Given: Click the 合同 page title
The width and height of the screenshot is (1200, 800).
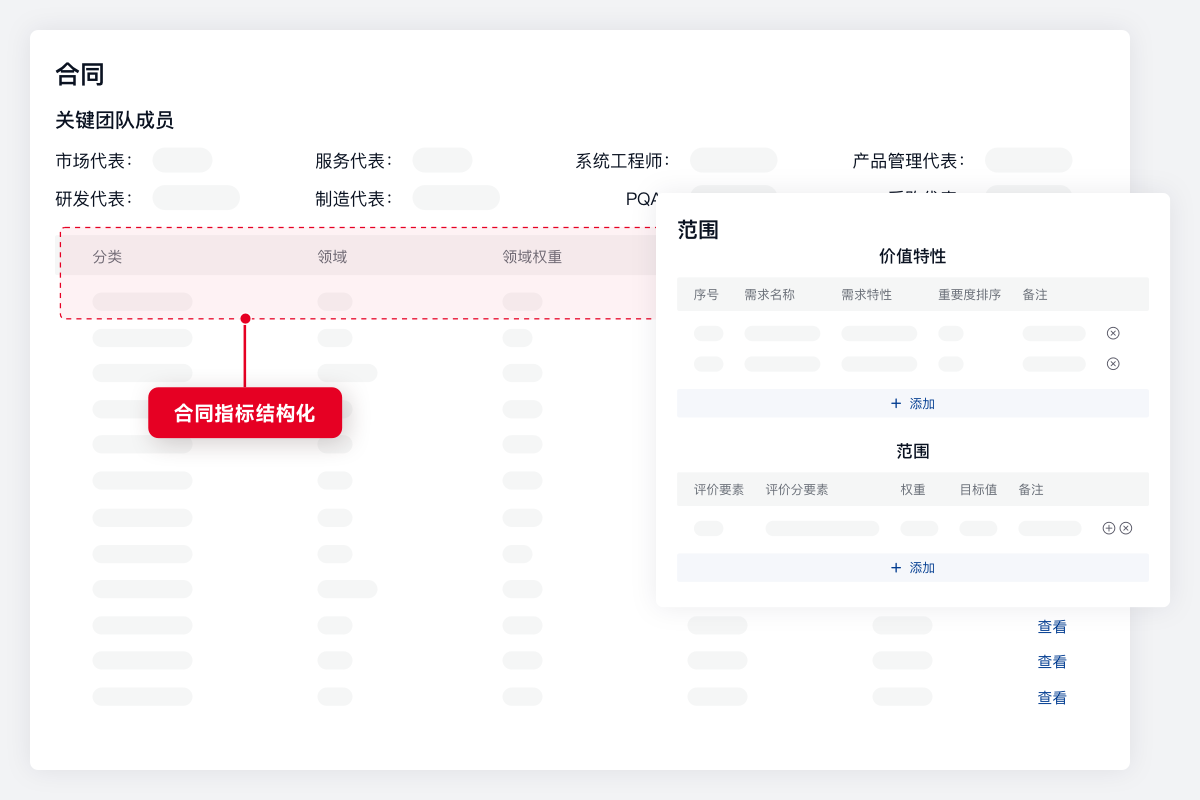Looking at the screenshot, I should [x=80, y=74].
